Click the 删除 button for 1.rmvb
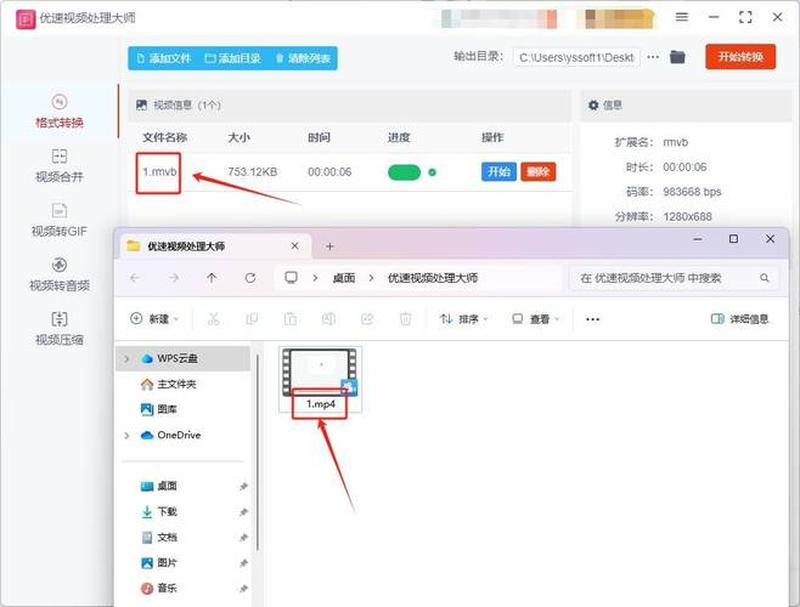 point(538,171)
